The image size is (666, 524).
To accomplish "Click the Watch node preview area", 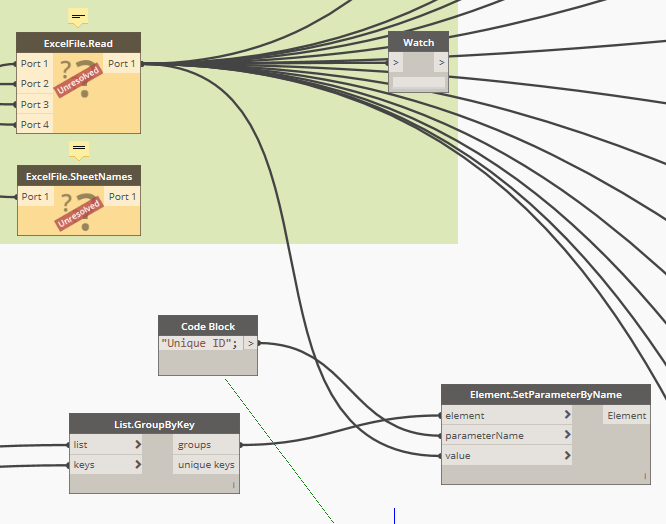I will [x=419, y=82].
